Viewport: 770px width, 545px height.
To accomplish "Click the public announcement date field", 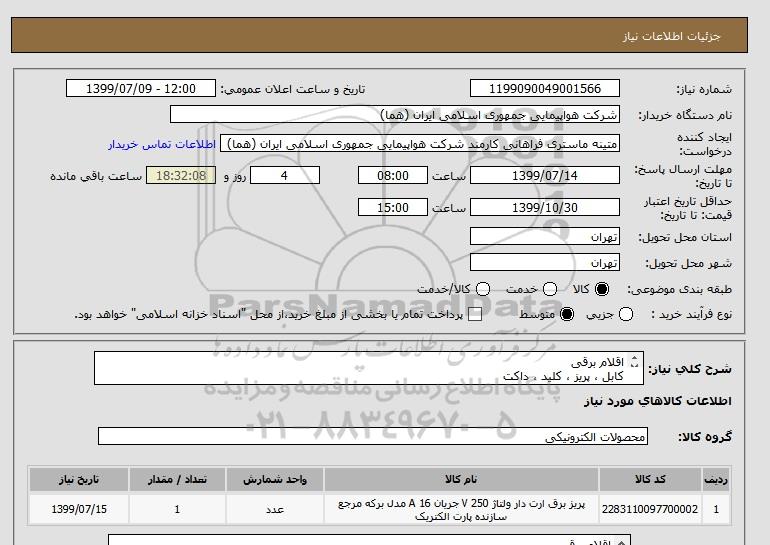I will click(x=141, y=88).
